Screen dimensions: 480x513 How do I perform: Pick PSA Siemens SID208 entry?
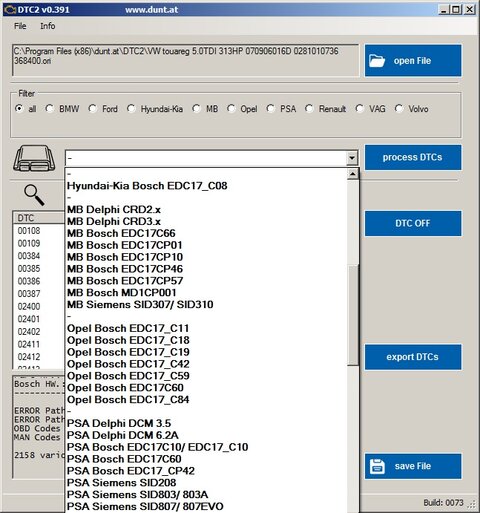pyautogui.click(x=207, y=483)
